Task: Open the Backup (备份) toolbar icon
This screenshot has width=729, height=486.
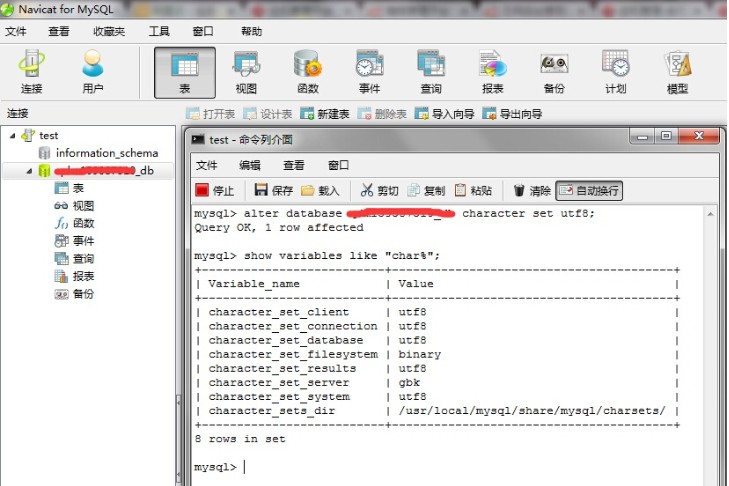Action: pos(554,72)
